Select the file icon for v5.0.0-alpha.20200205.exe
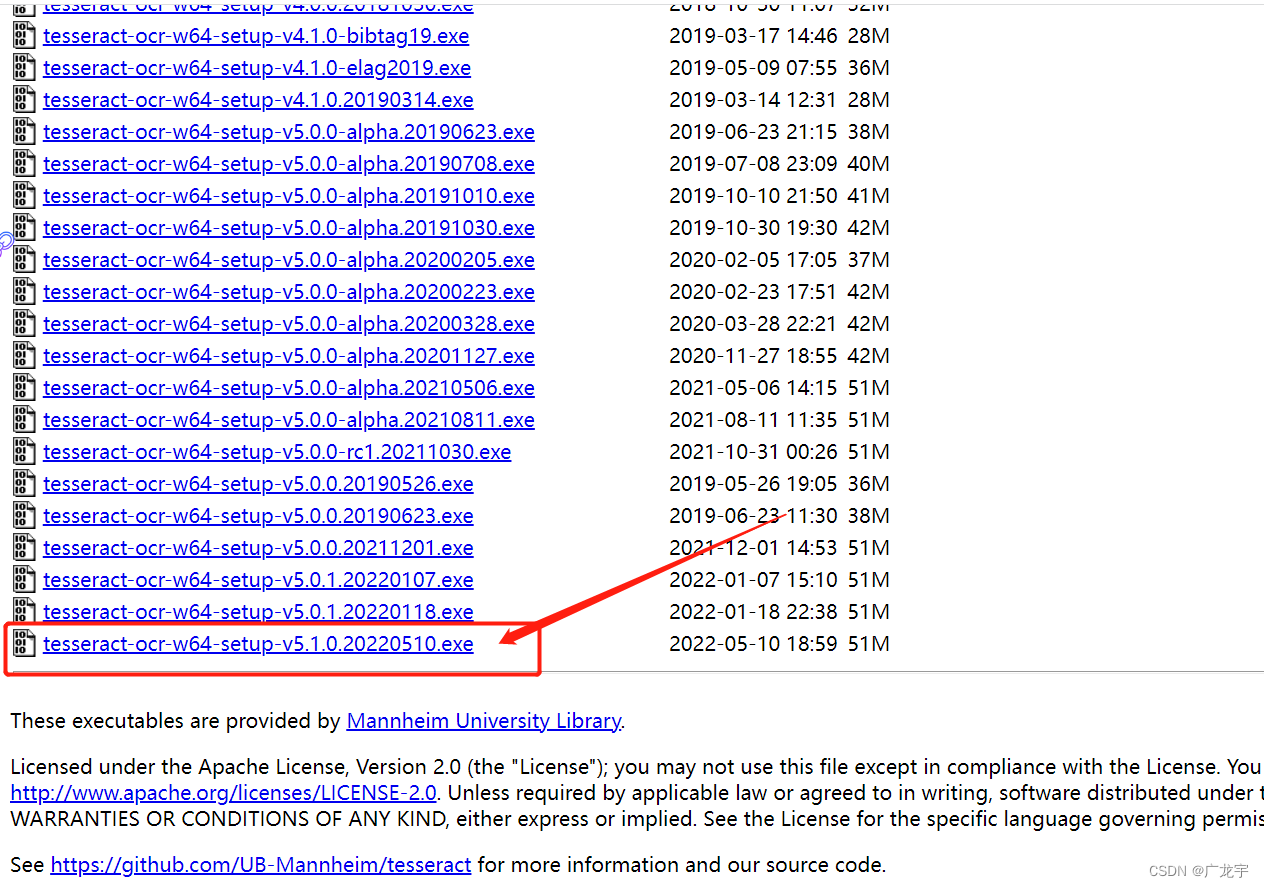 coord(24,260)
